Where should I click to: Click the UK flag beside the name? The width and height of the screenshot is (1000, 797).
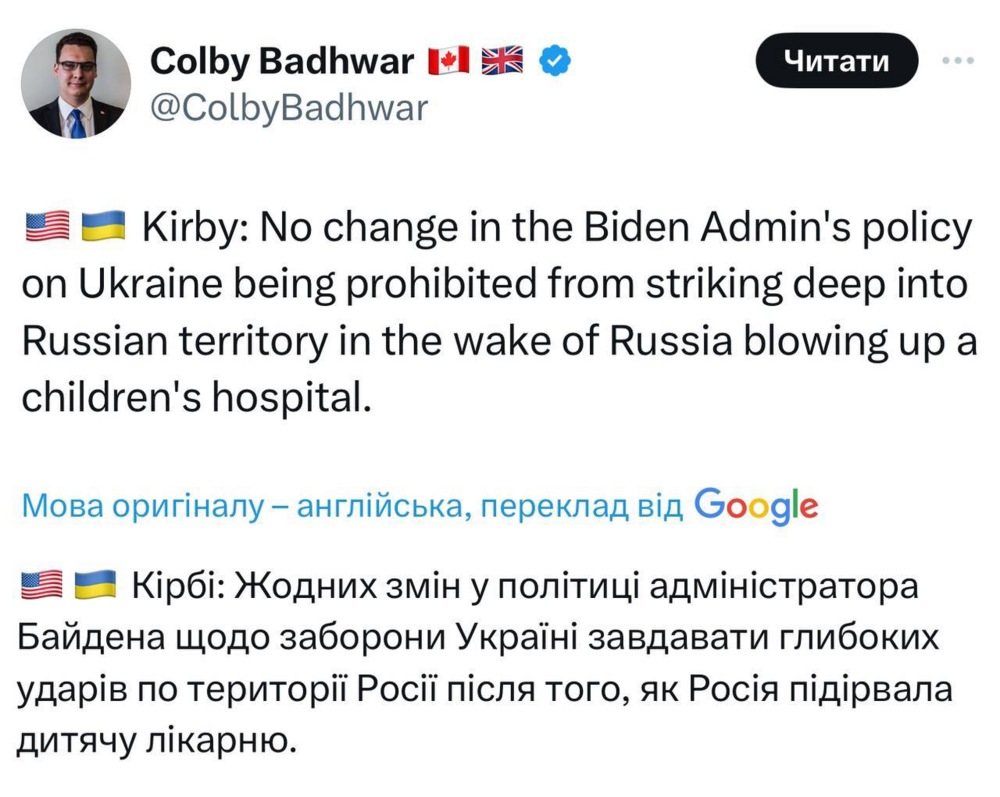(x=502, y=62)
